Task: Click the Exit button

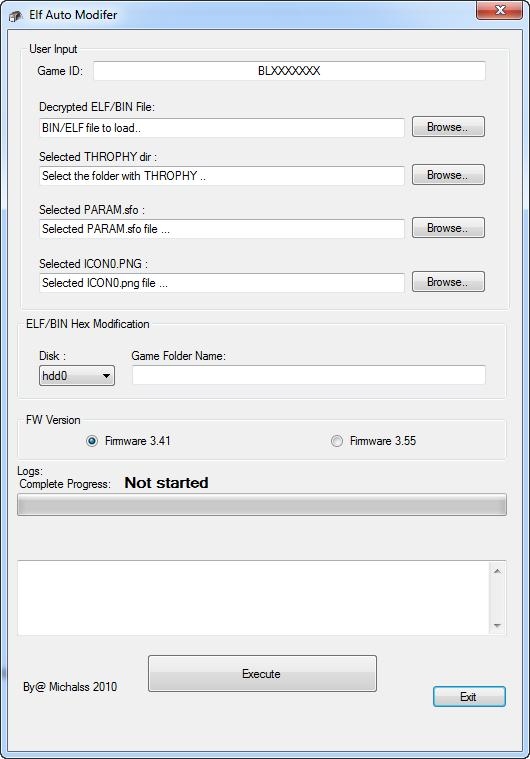Action: (x=469, y=697)
